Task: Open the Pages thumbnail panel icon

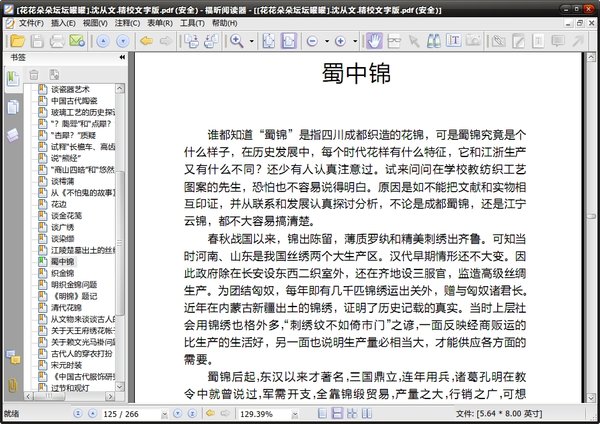Action: (x=14, y=106)
